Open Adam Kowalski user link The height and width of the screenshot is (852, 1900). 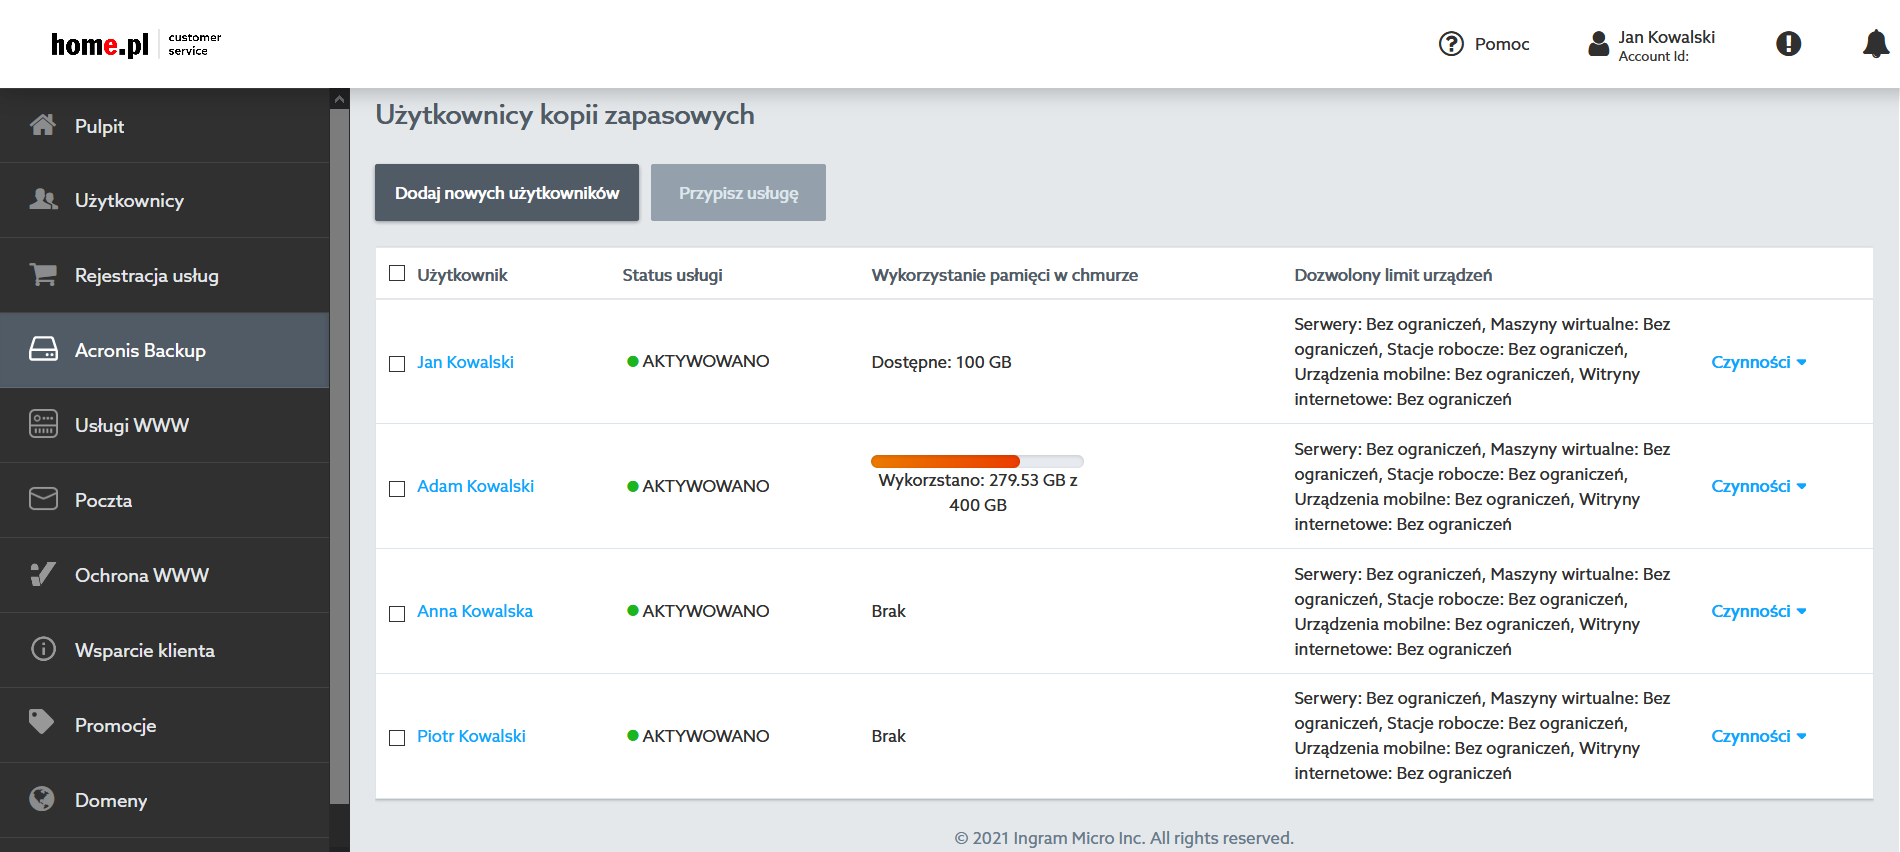(475, 486)
